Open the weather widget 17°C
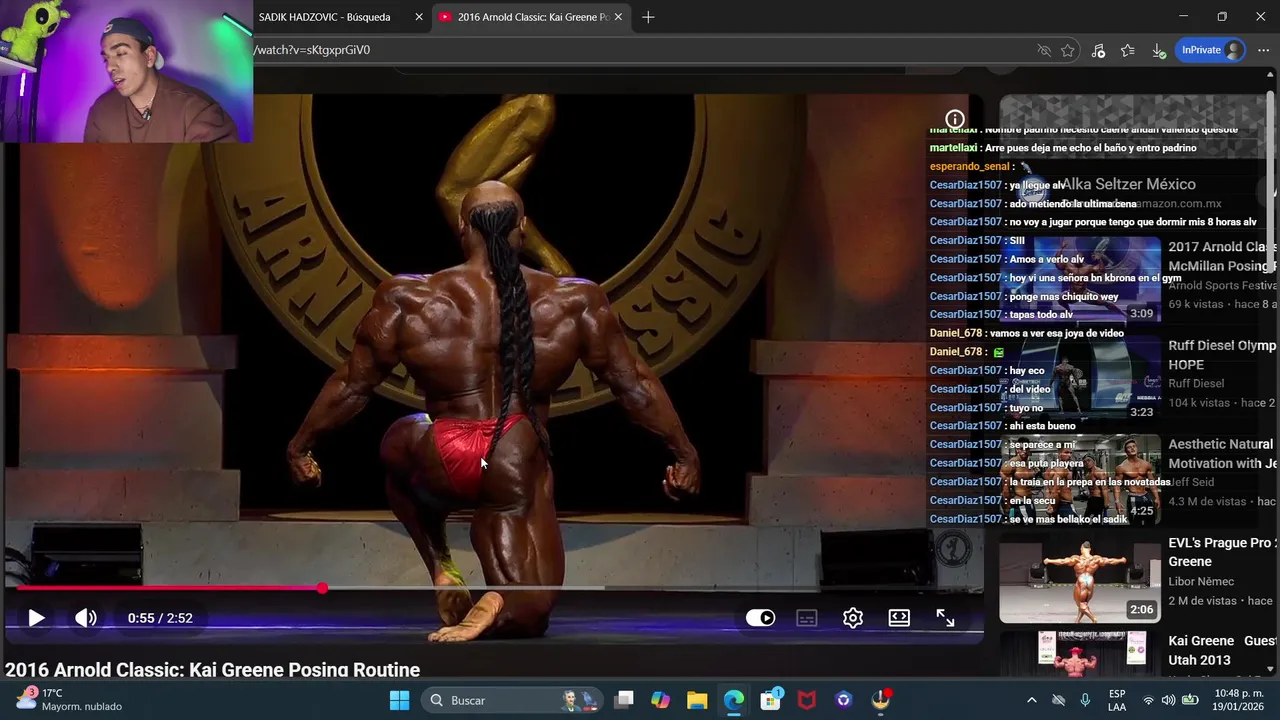 pyautogui.click(x=70, y=700)
